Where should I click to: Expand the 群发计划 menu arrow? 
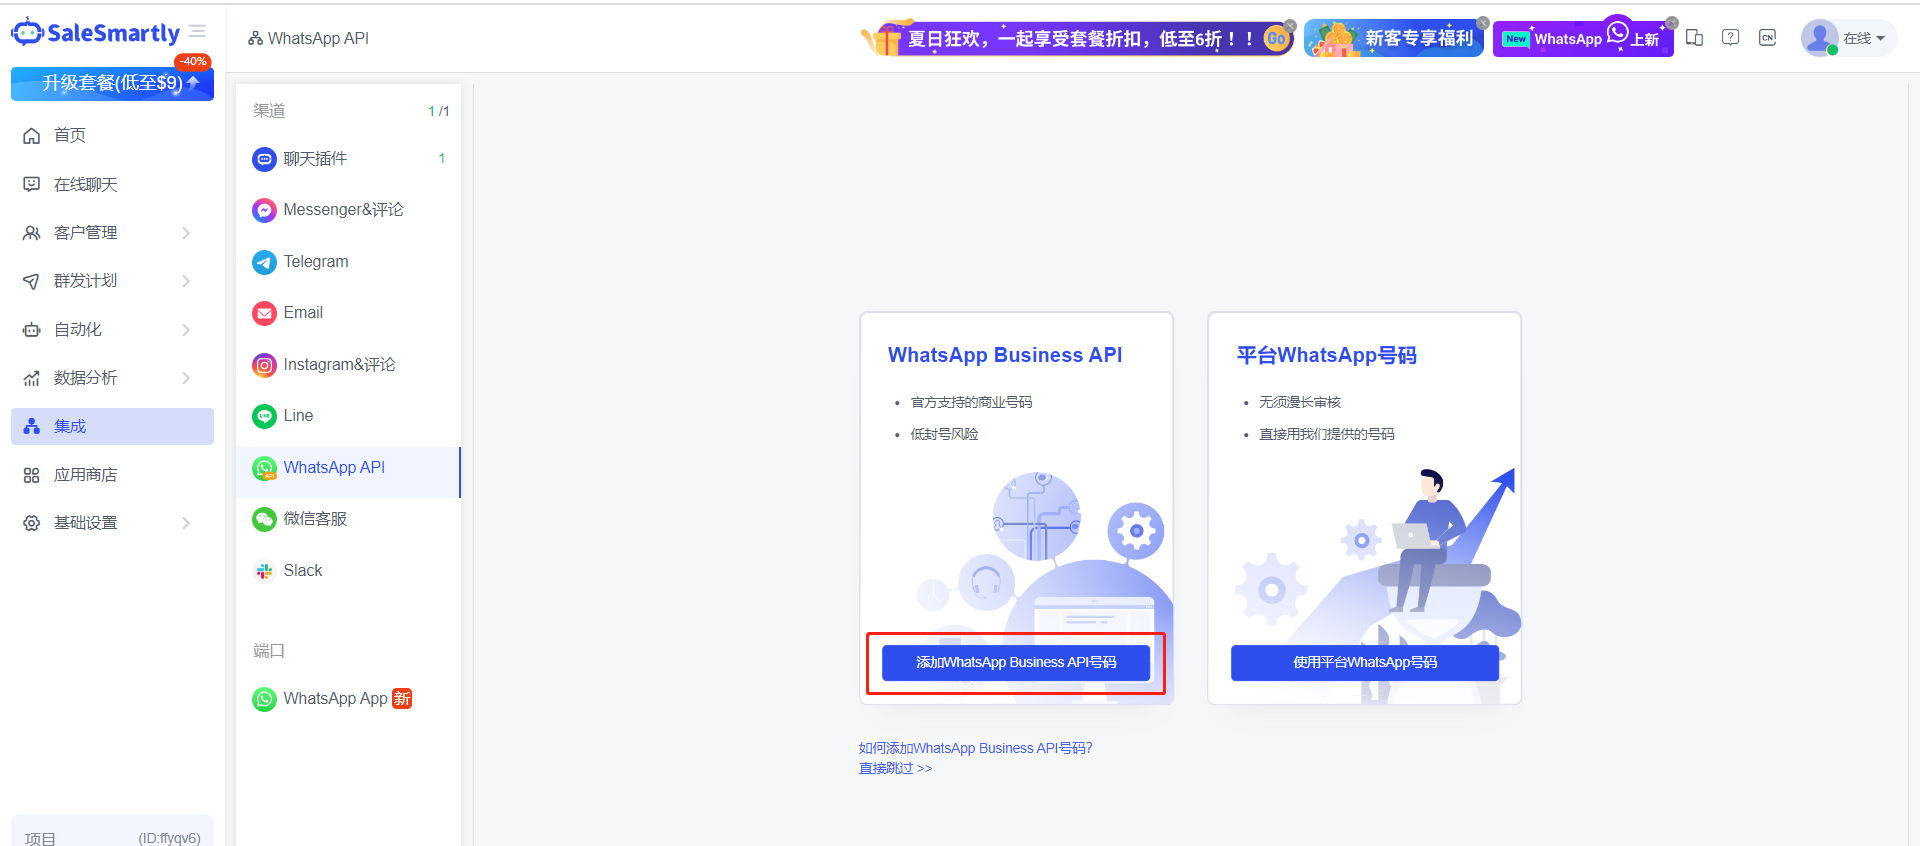(x=186, y=281)
